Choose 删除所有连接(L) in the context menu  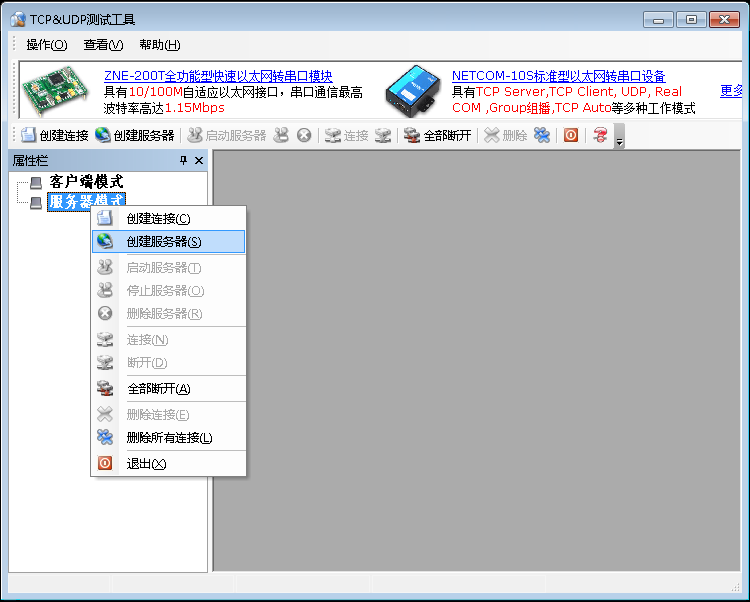pyautogui.click(x=168, y=438)
